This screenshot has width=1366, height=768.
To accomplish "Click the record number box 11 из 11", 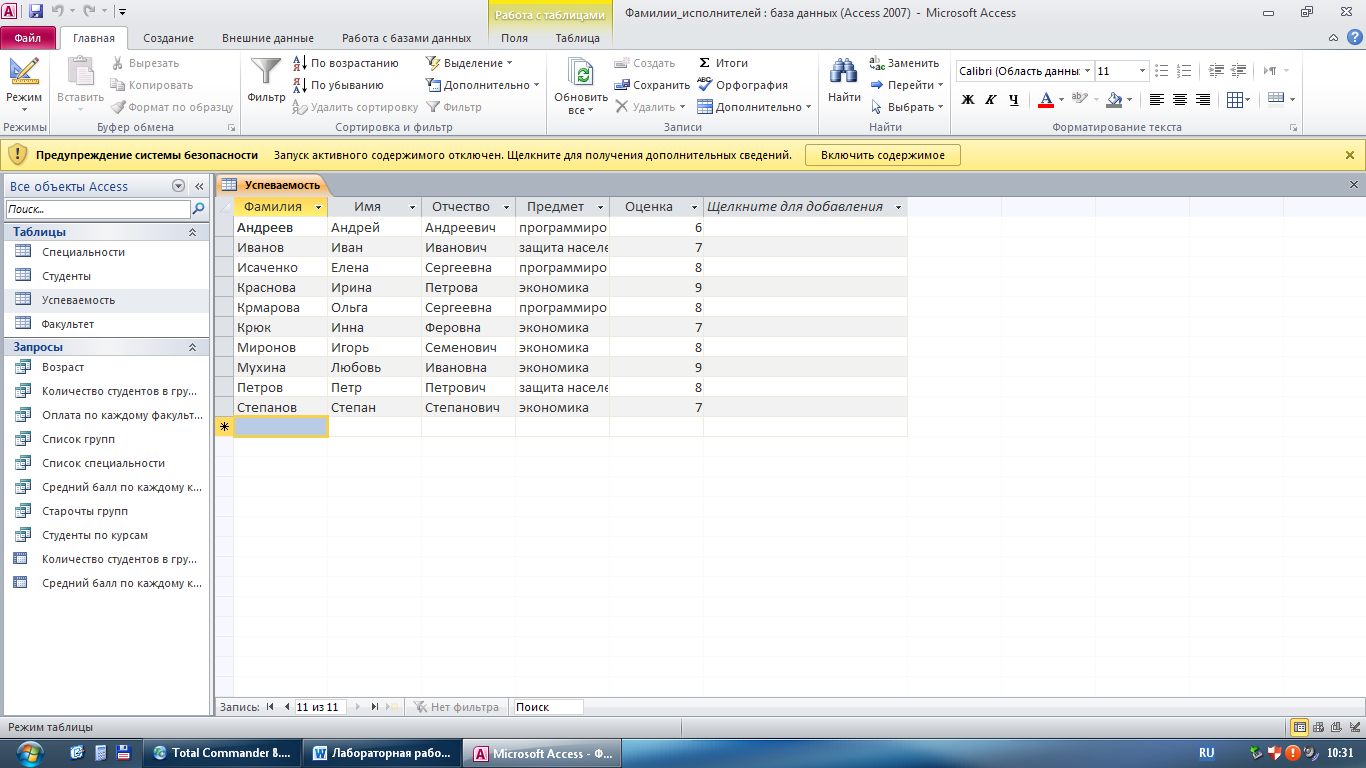I will coord(319,707).
